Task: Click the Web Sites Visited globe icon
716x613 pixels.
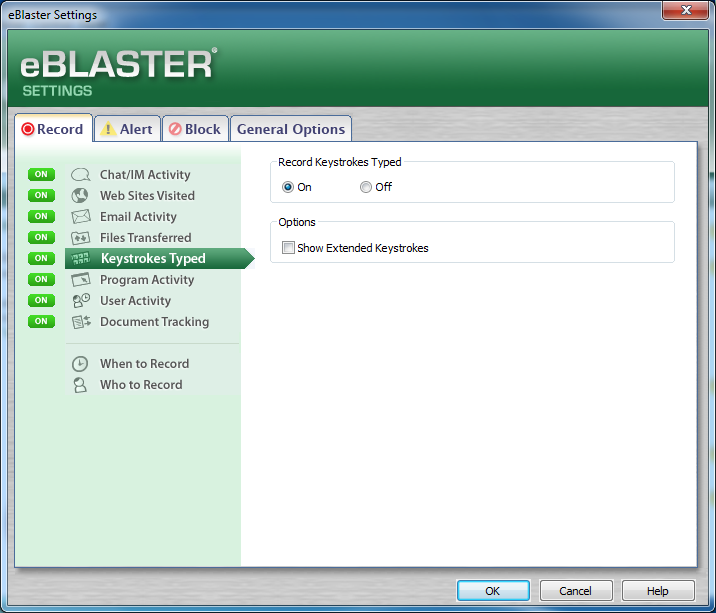Action: click(x=81, y=196)
